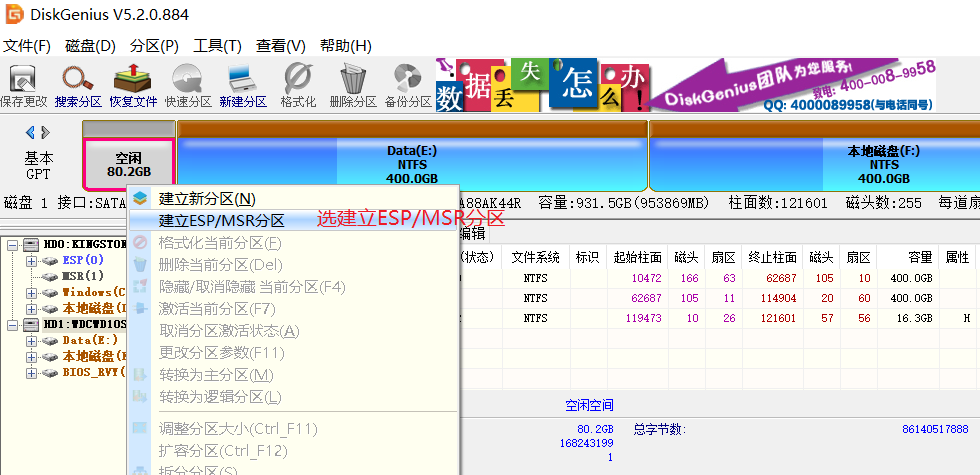
Task: Click the 标识 column header
Action: point(588,257)
